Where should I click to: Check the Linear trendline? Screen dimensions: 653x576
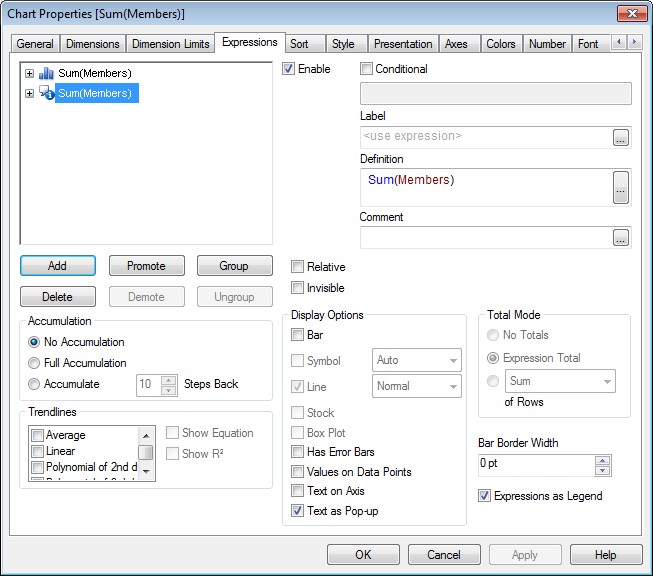point(37,451)
